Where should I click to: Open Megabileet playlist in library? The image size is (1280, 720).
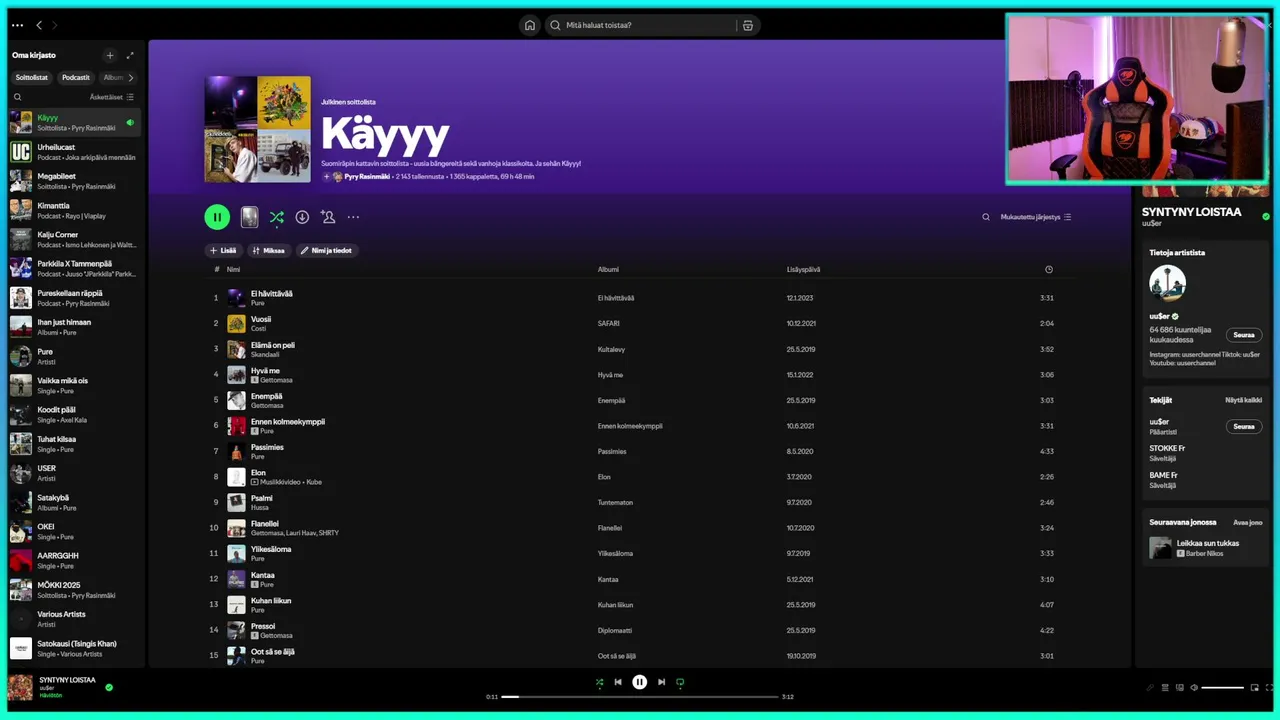coord(74,181)
